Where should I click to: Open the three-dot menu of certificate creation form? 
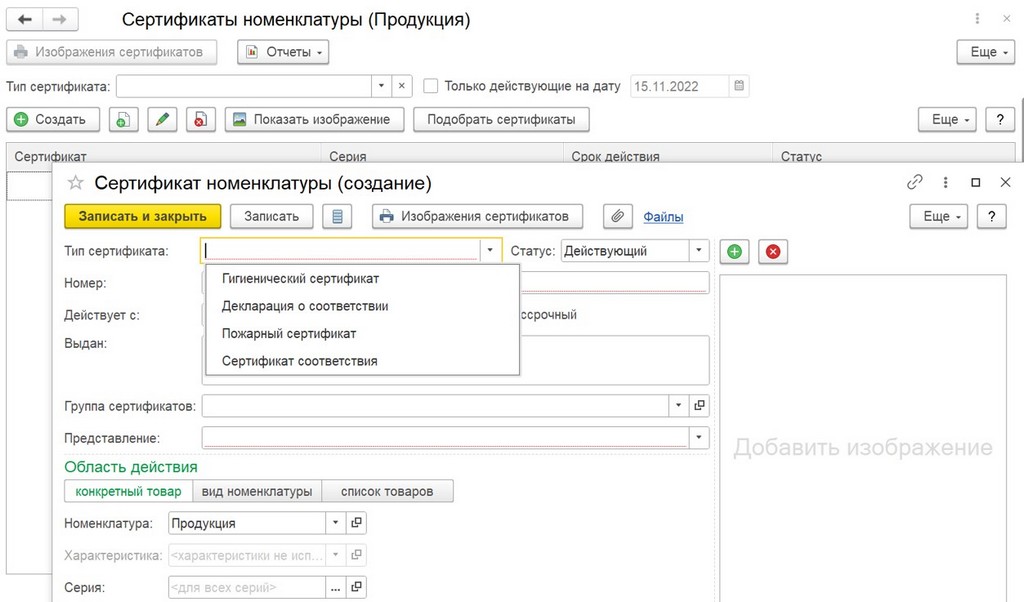coord(945,182)
